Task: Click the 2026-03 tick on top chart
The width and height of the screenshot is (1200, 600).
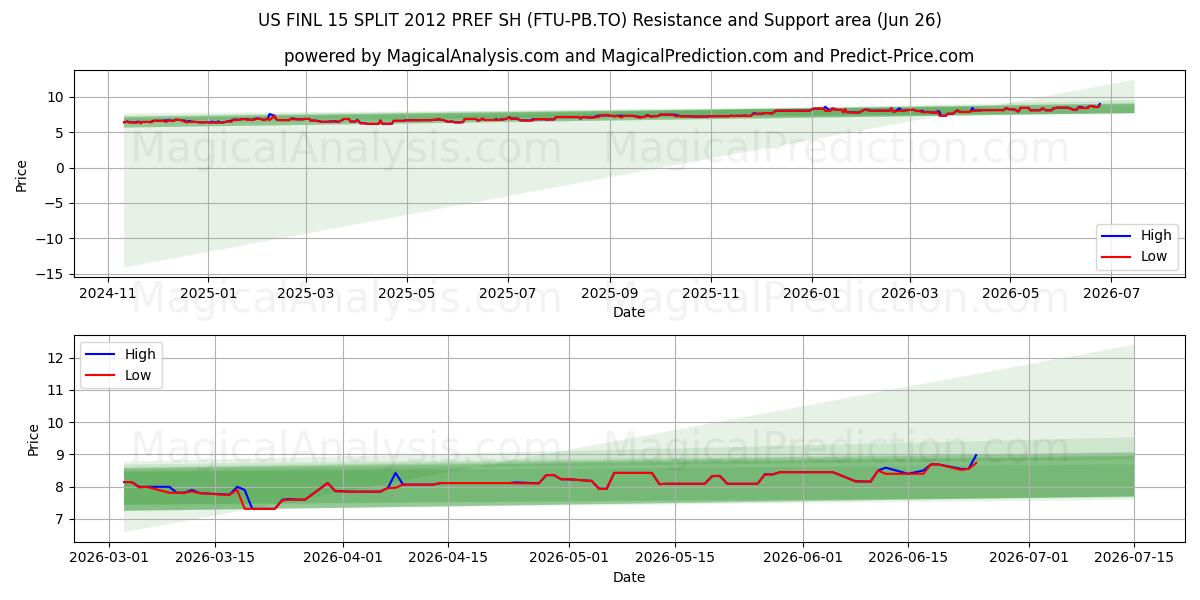Action: (910, 294)
